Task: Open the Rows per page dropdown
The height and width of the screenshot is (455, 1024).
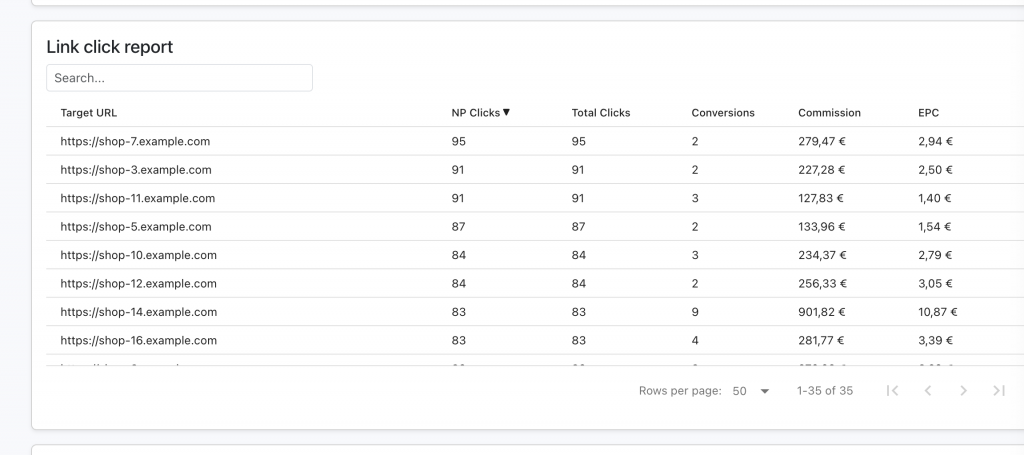Action: tap(751, 391)
